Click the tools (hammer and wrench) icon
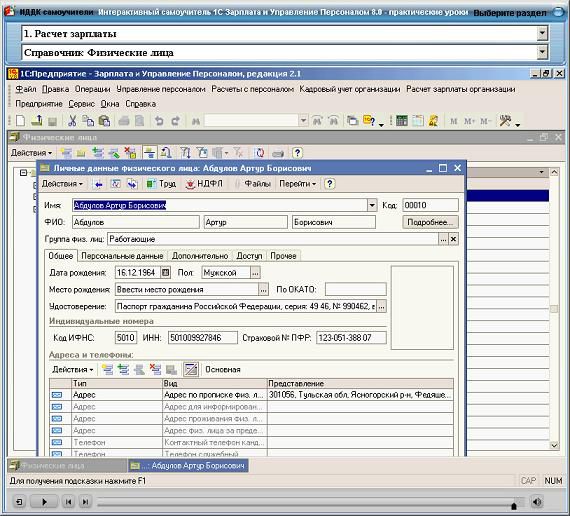The image size is (570, 516). [x=505, y=120]
